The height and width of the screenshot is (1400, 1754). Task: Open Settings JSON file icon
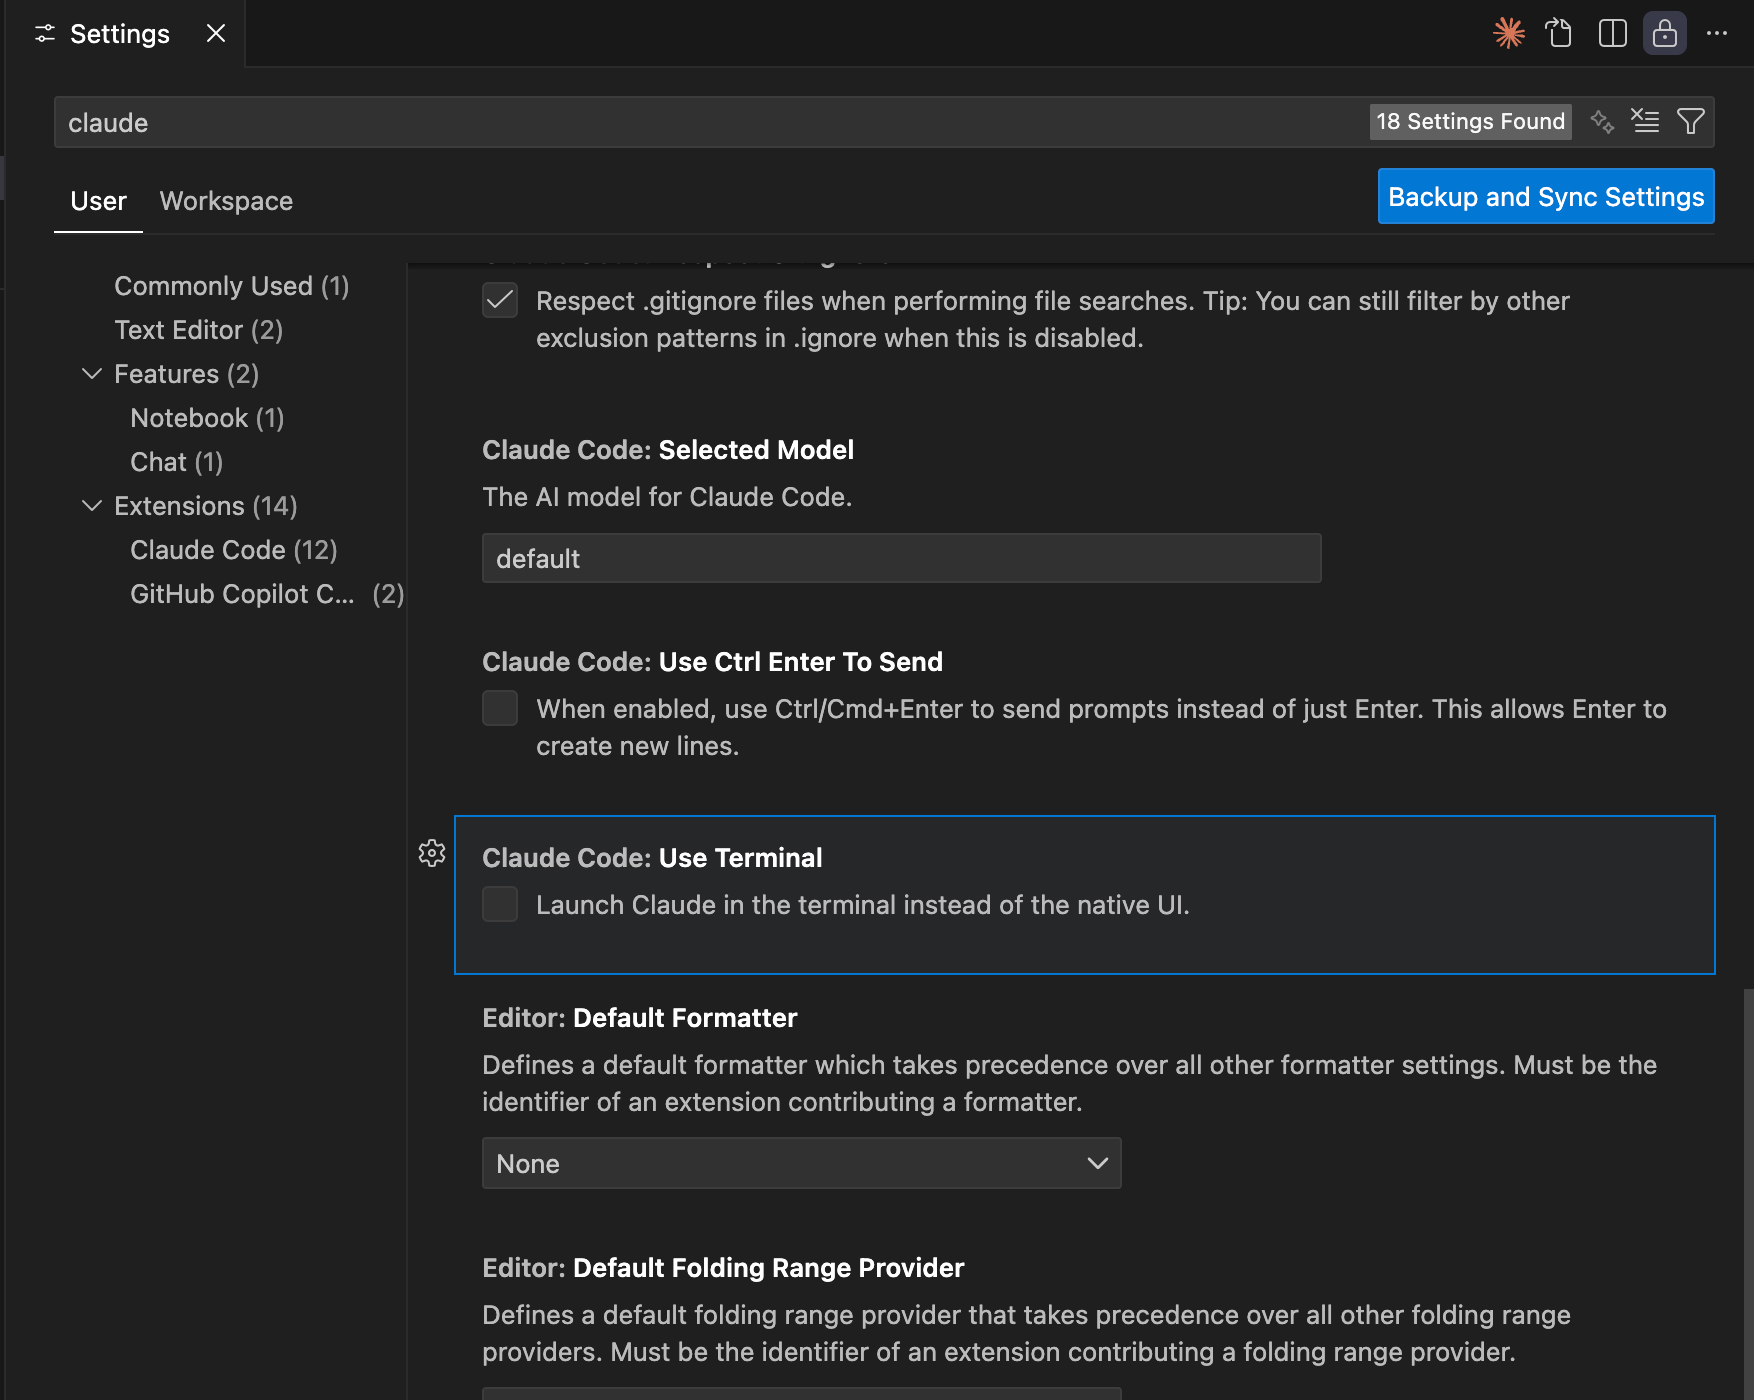(1559, 33)
